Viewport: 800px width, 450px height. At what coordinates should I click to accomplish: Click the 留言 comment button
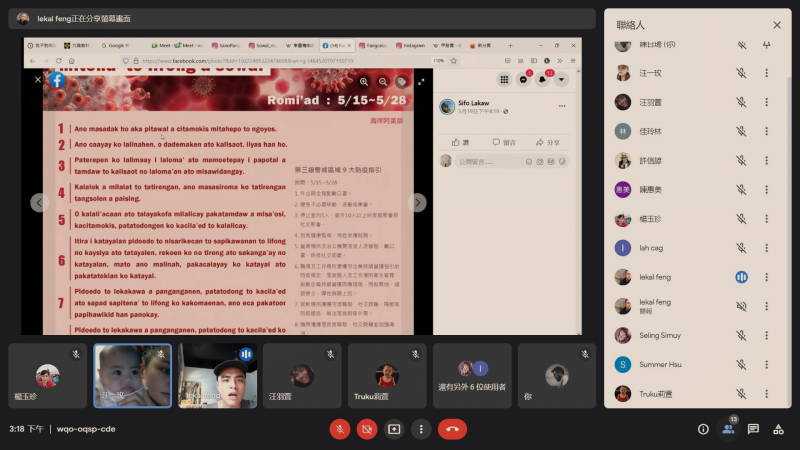pyautogui.click(x=504, y=142)
